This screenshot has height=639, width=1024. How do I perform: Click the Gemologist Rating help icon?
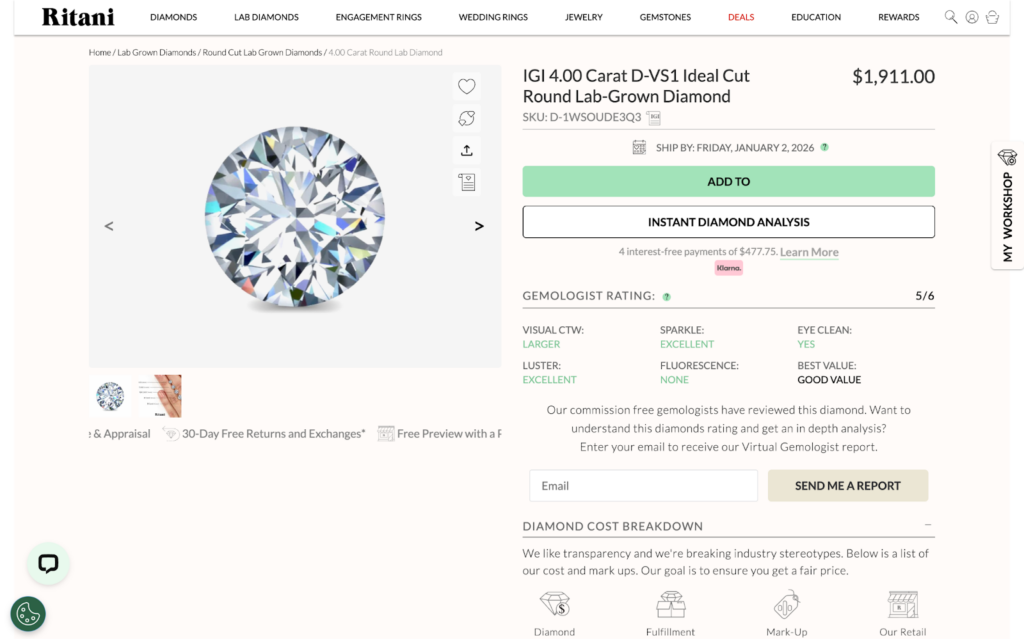(x=667, y=297)
